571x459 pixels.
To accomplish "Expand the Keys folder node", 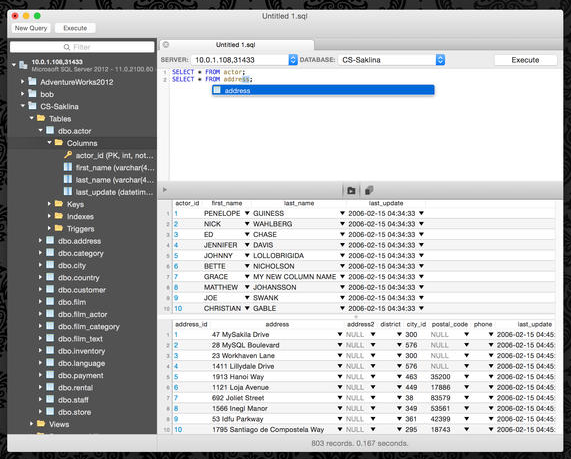I will click(49, 204).
